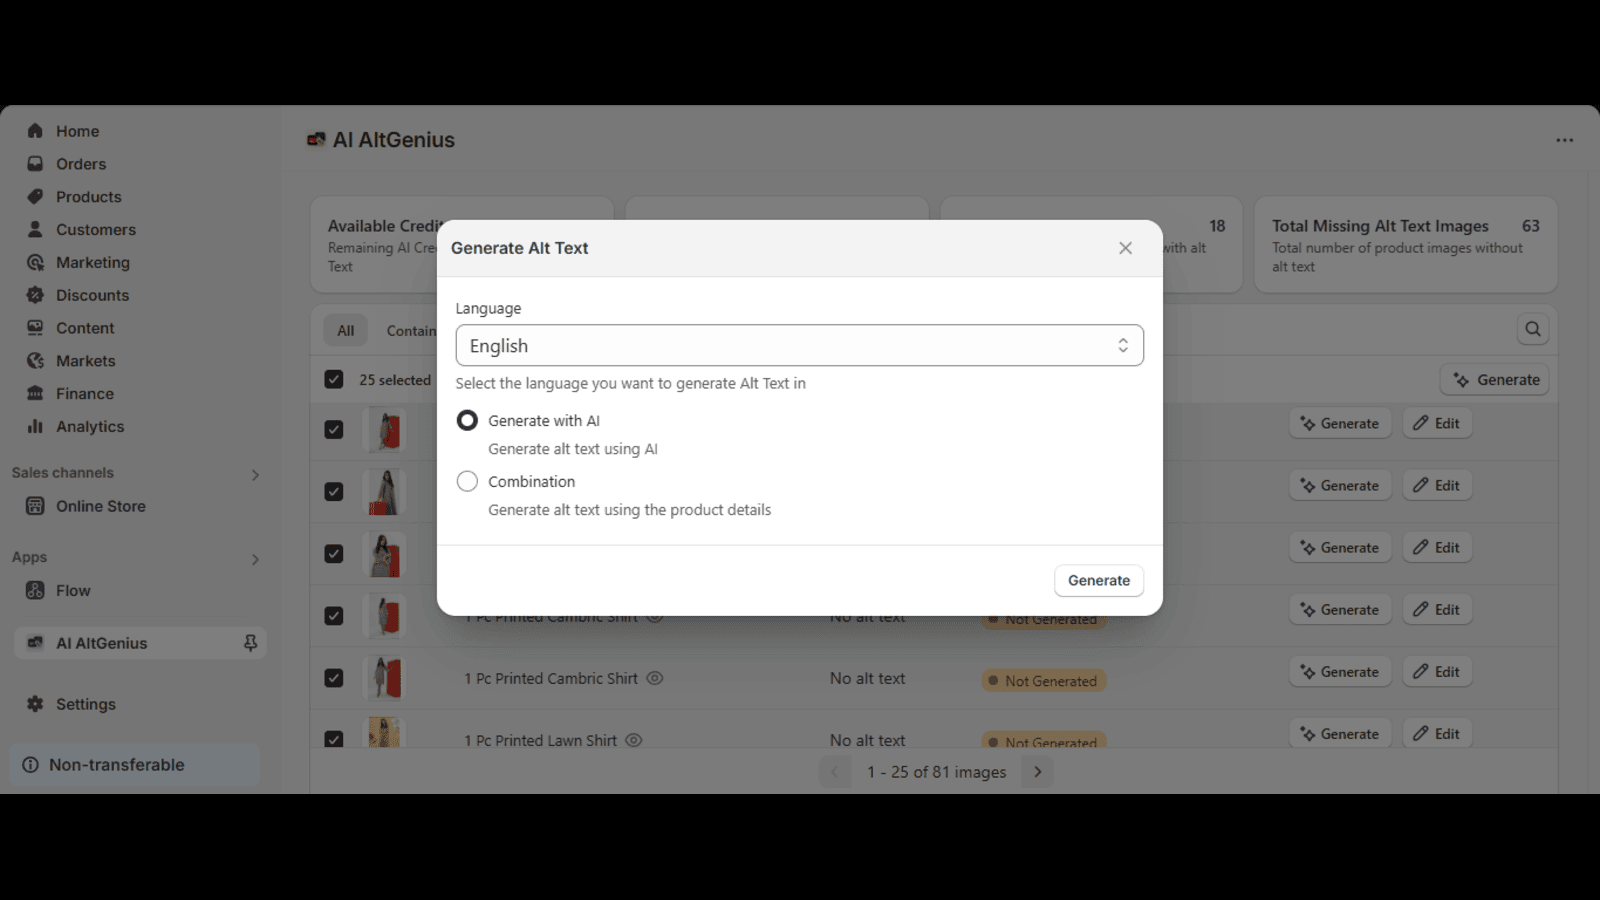The image size is (1600, 900).
Task: Open the three-dot menu beside AI AltGenius title
Action: point(1564,140)
